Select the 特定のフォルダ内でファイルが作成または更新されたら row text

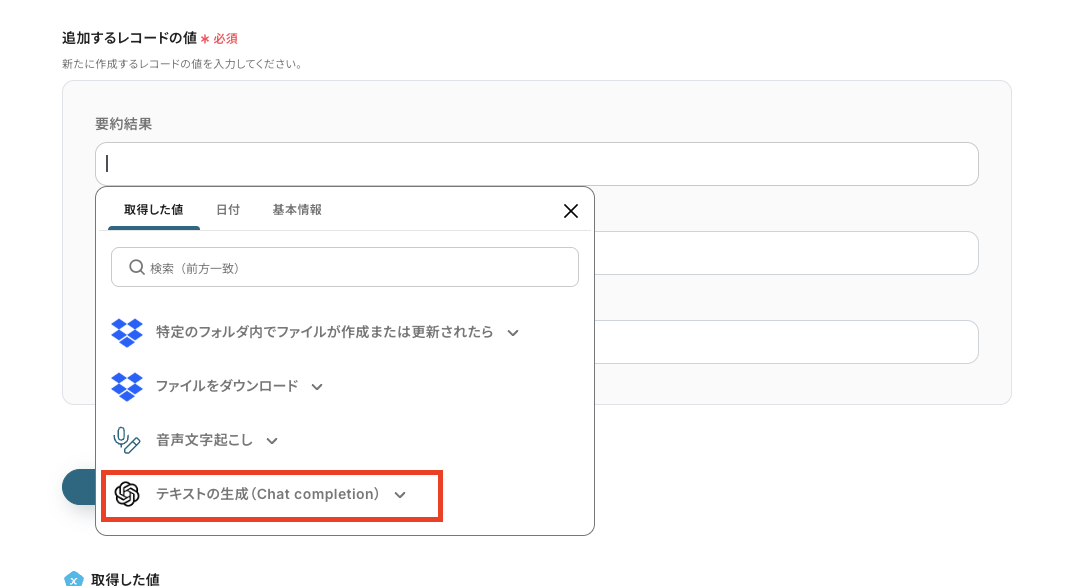point(324,332)
